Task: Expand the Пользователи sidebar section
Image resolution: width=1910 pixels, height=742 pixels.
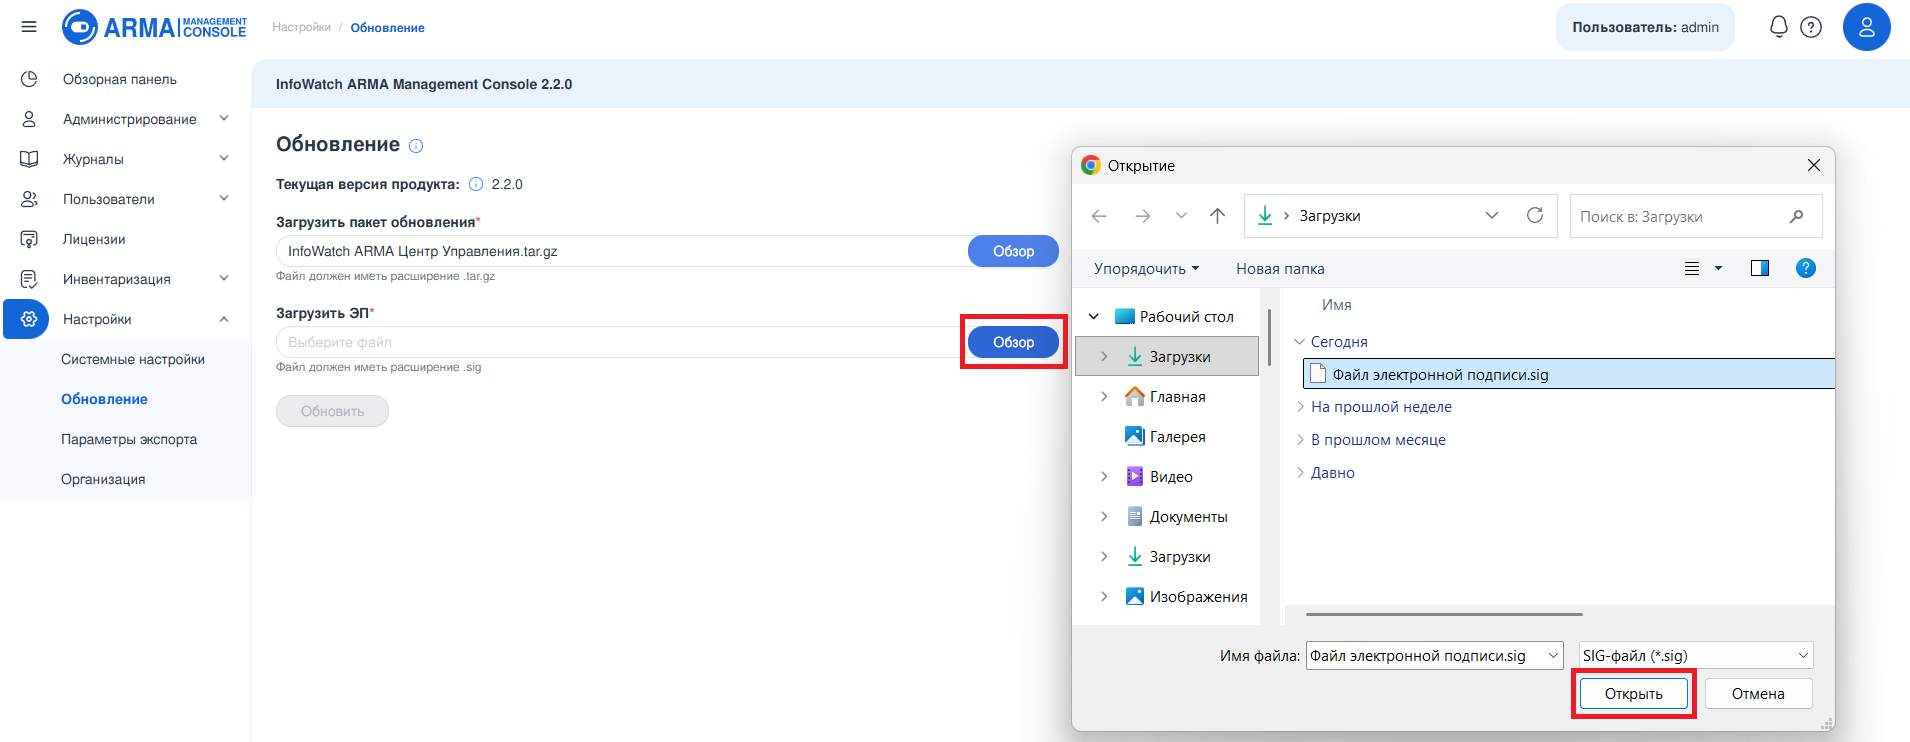Action: tap(224, 198)
